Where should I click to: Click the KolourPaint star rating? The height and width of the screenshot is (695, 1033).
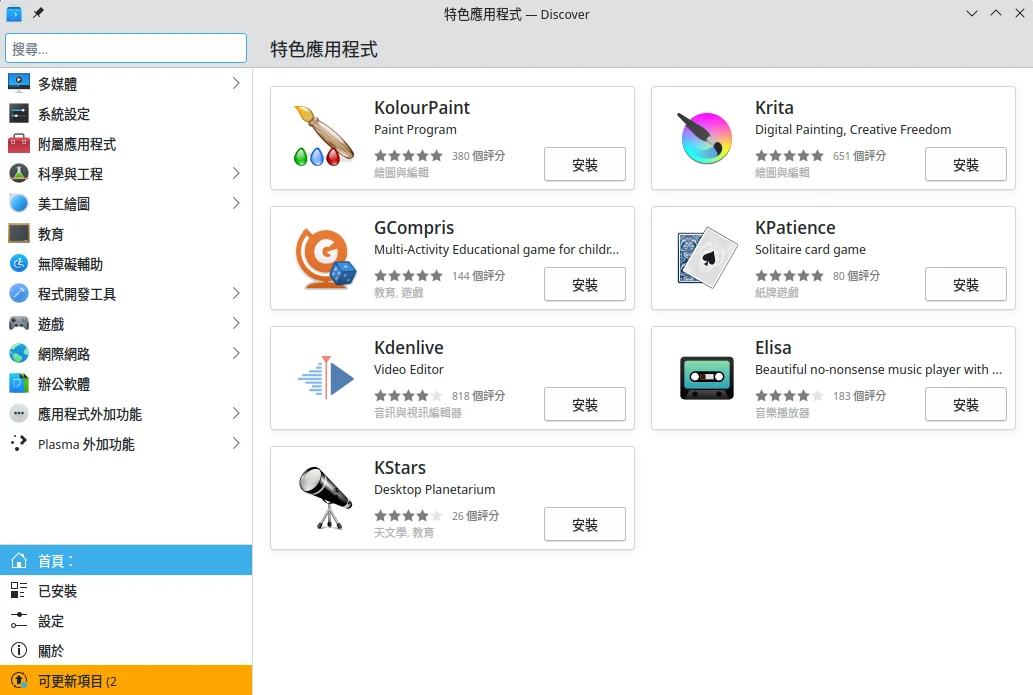[x=408, y=155]
